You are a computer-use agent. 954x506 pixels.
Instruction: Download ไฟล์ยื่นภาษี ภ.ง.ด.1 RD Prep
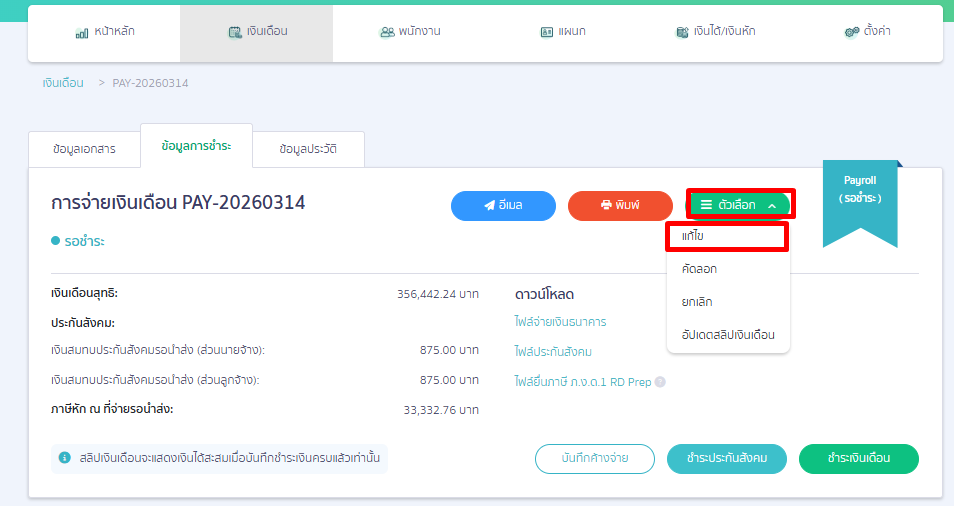[x=583, y=382]
